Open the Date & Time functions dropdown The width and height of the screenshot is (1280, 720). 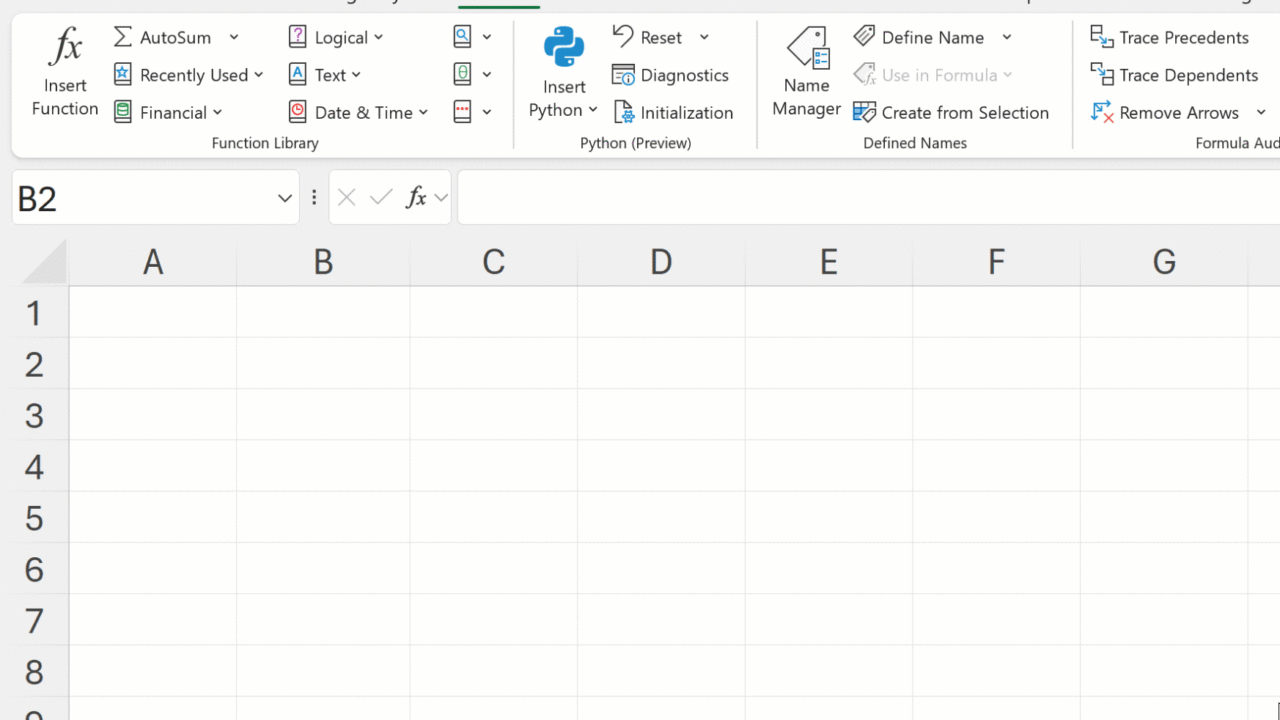[x=359, y=113]
